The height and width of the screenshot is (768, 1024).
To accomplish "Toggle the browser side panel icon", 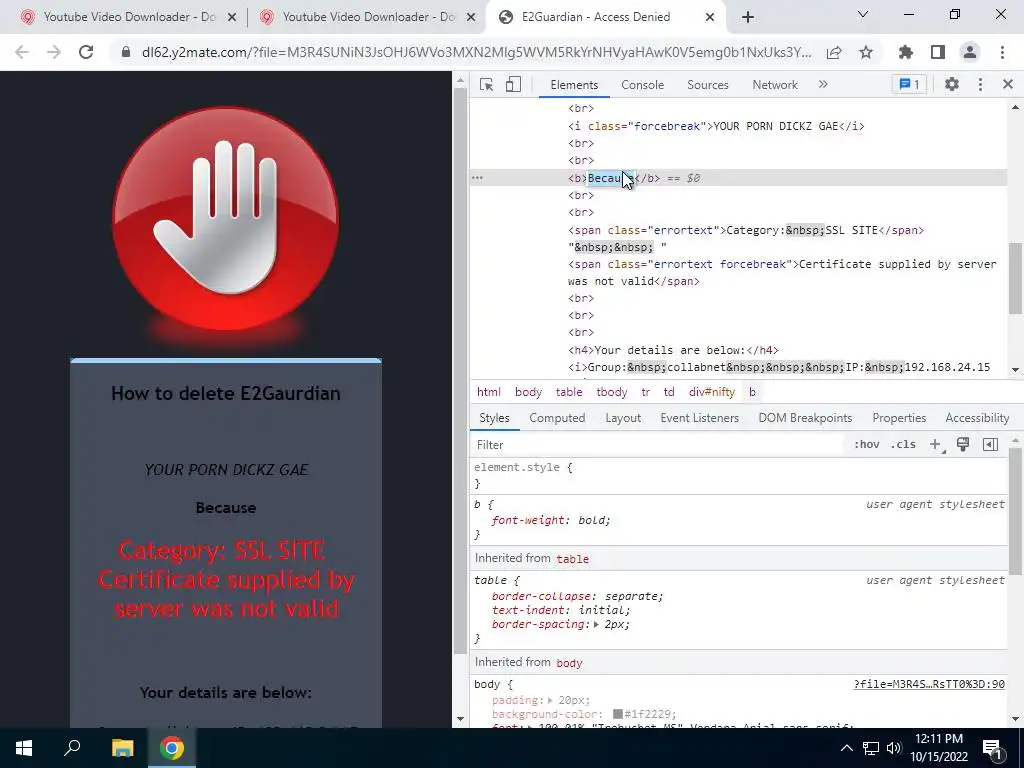I will (938, 52).
